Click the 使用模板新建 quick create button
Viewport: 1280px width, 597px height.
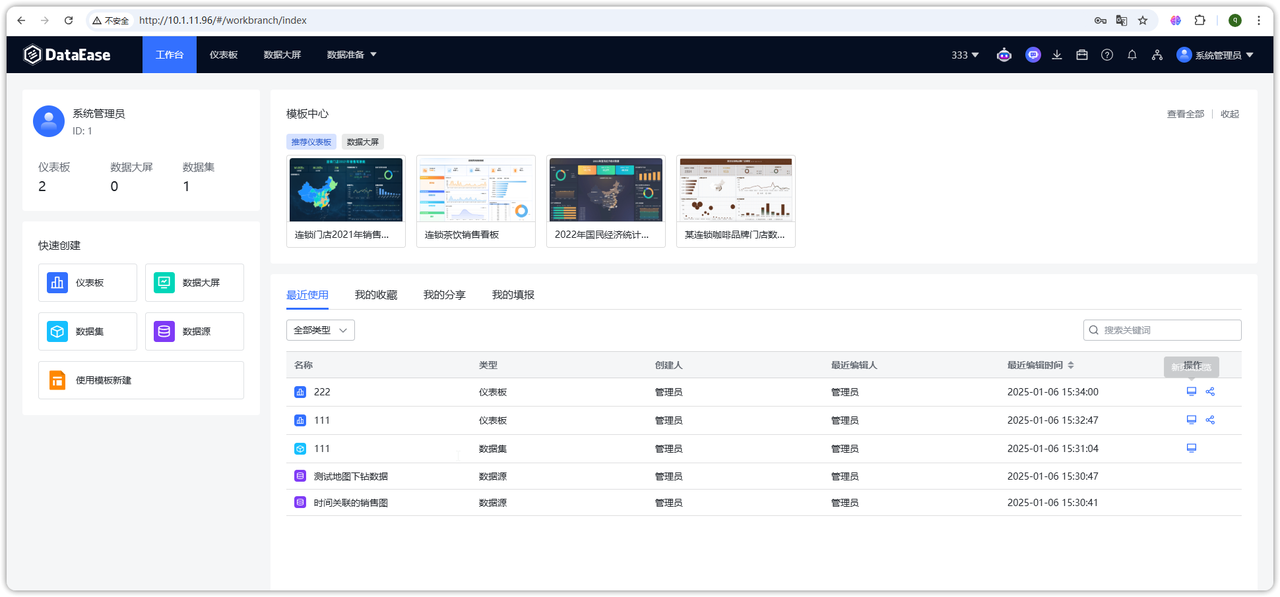click(141, 380)
